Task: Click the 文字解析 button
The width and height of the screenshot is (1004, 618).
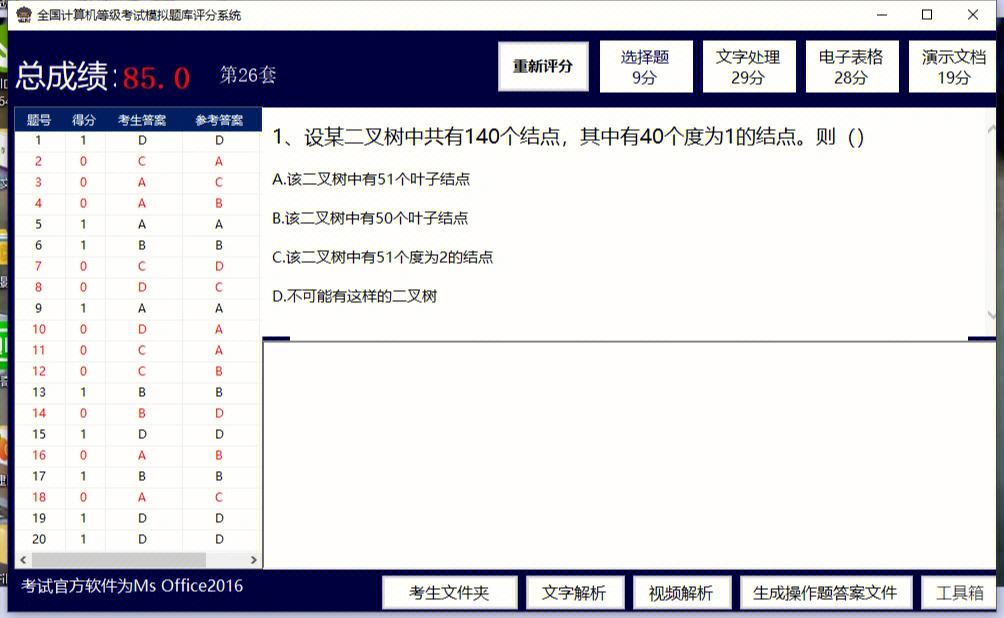Action: pos(574,593)
